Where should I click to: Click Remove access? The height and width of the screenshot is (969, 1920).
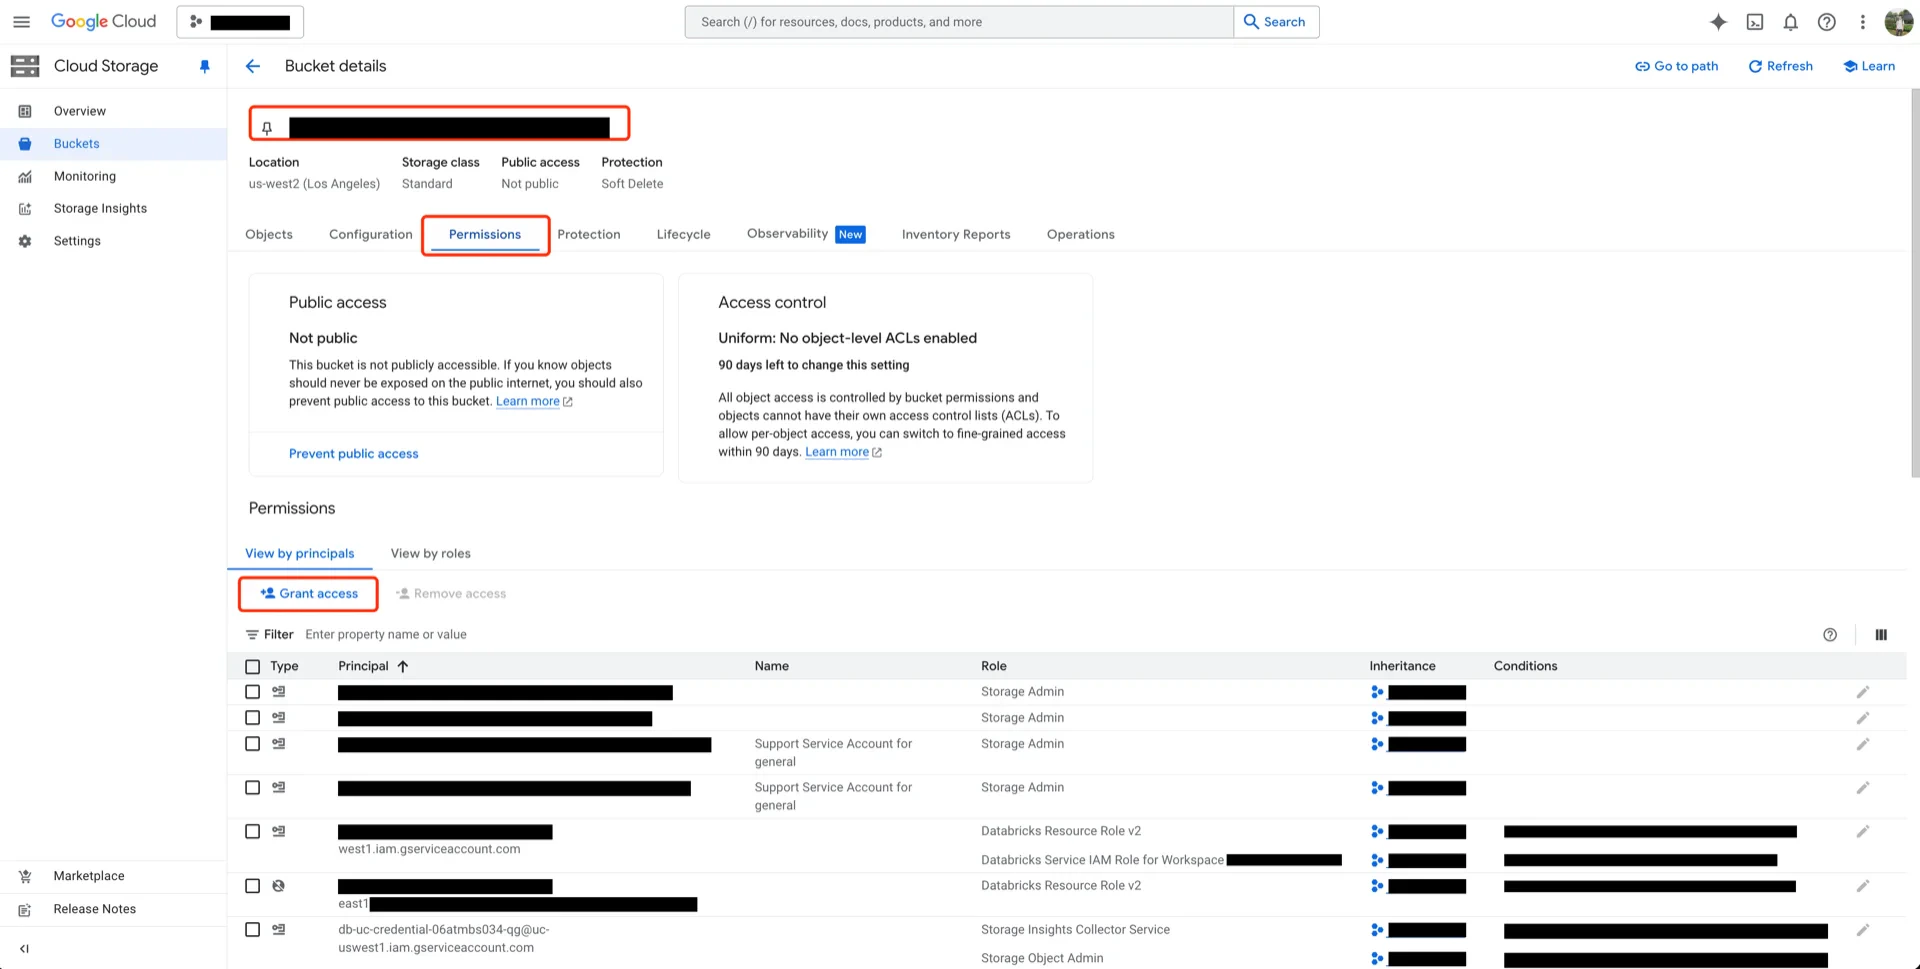(x=451, y=594)
